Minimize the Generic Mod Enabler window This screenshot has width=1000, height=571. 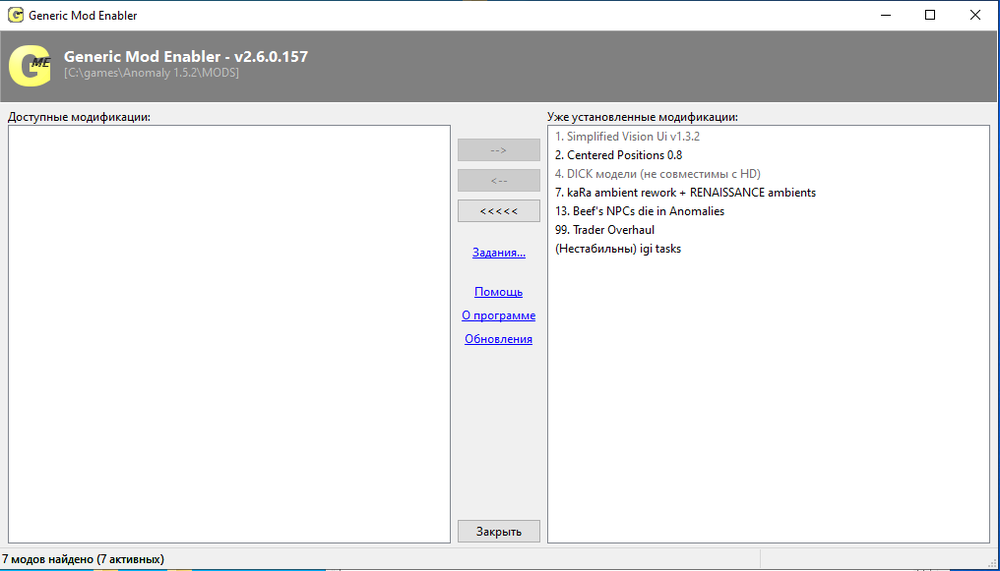pyautogui.click(x=885, y=15)
